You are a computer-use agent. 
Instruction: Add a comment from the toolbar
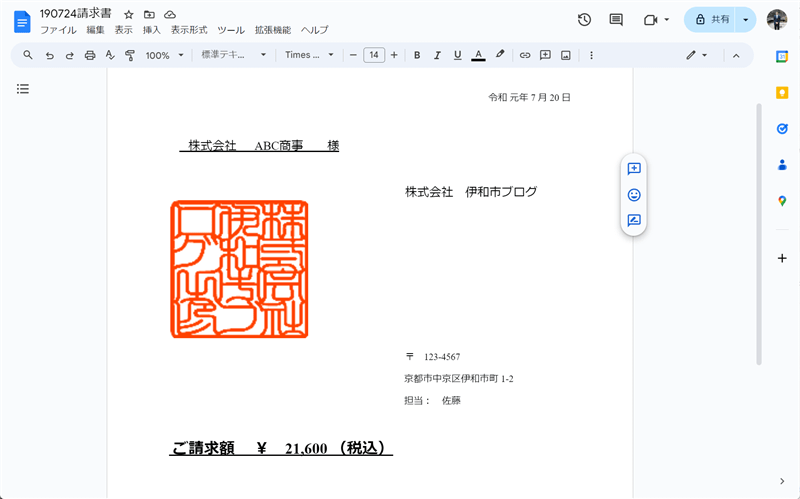tap(545, 55)
